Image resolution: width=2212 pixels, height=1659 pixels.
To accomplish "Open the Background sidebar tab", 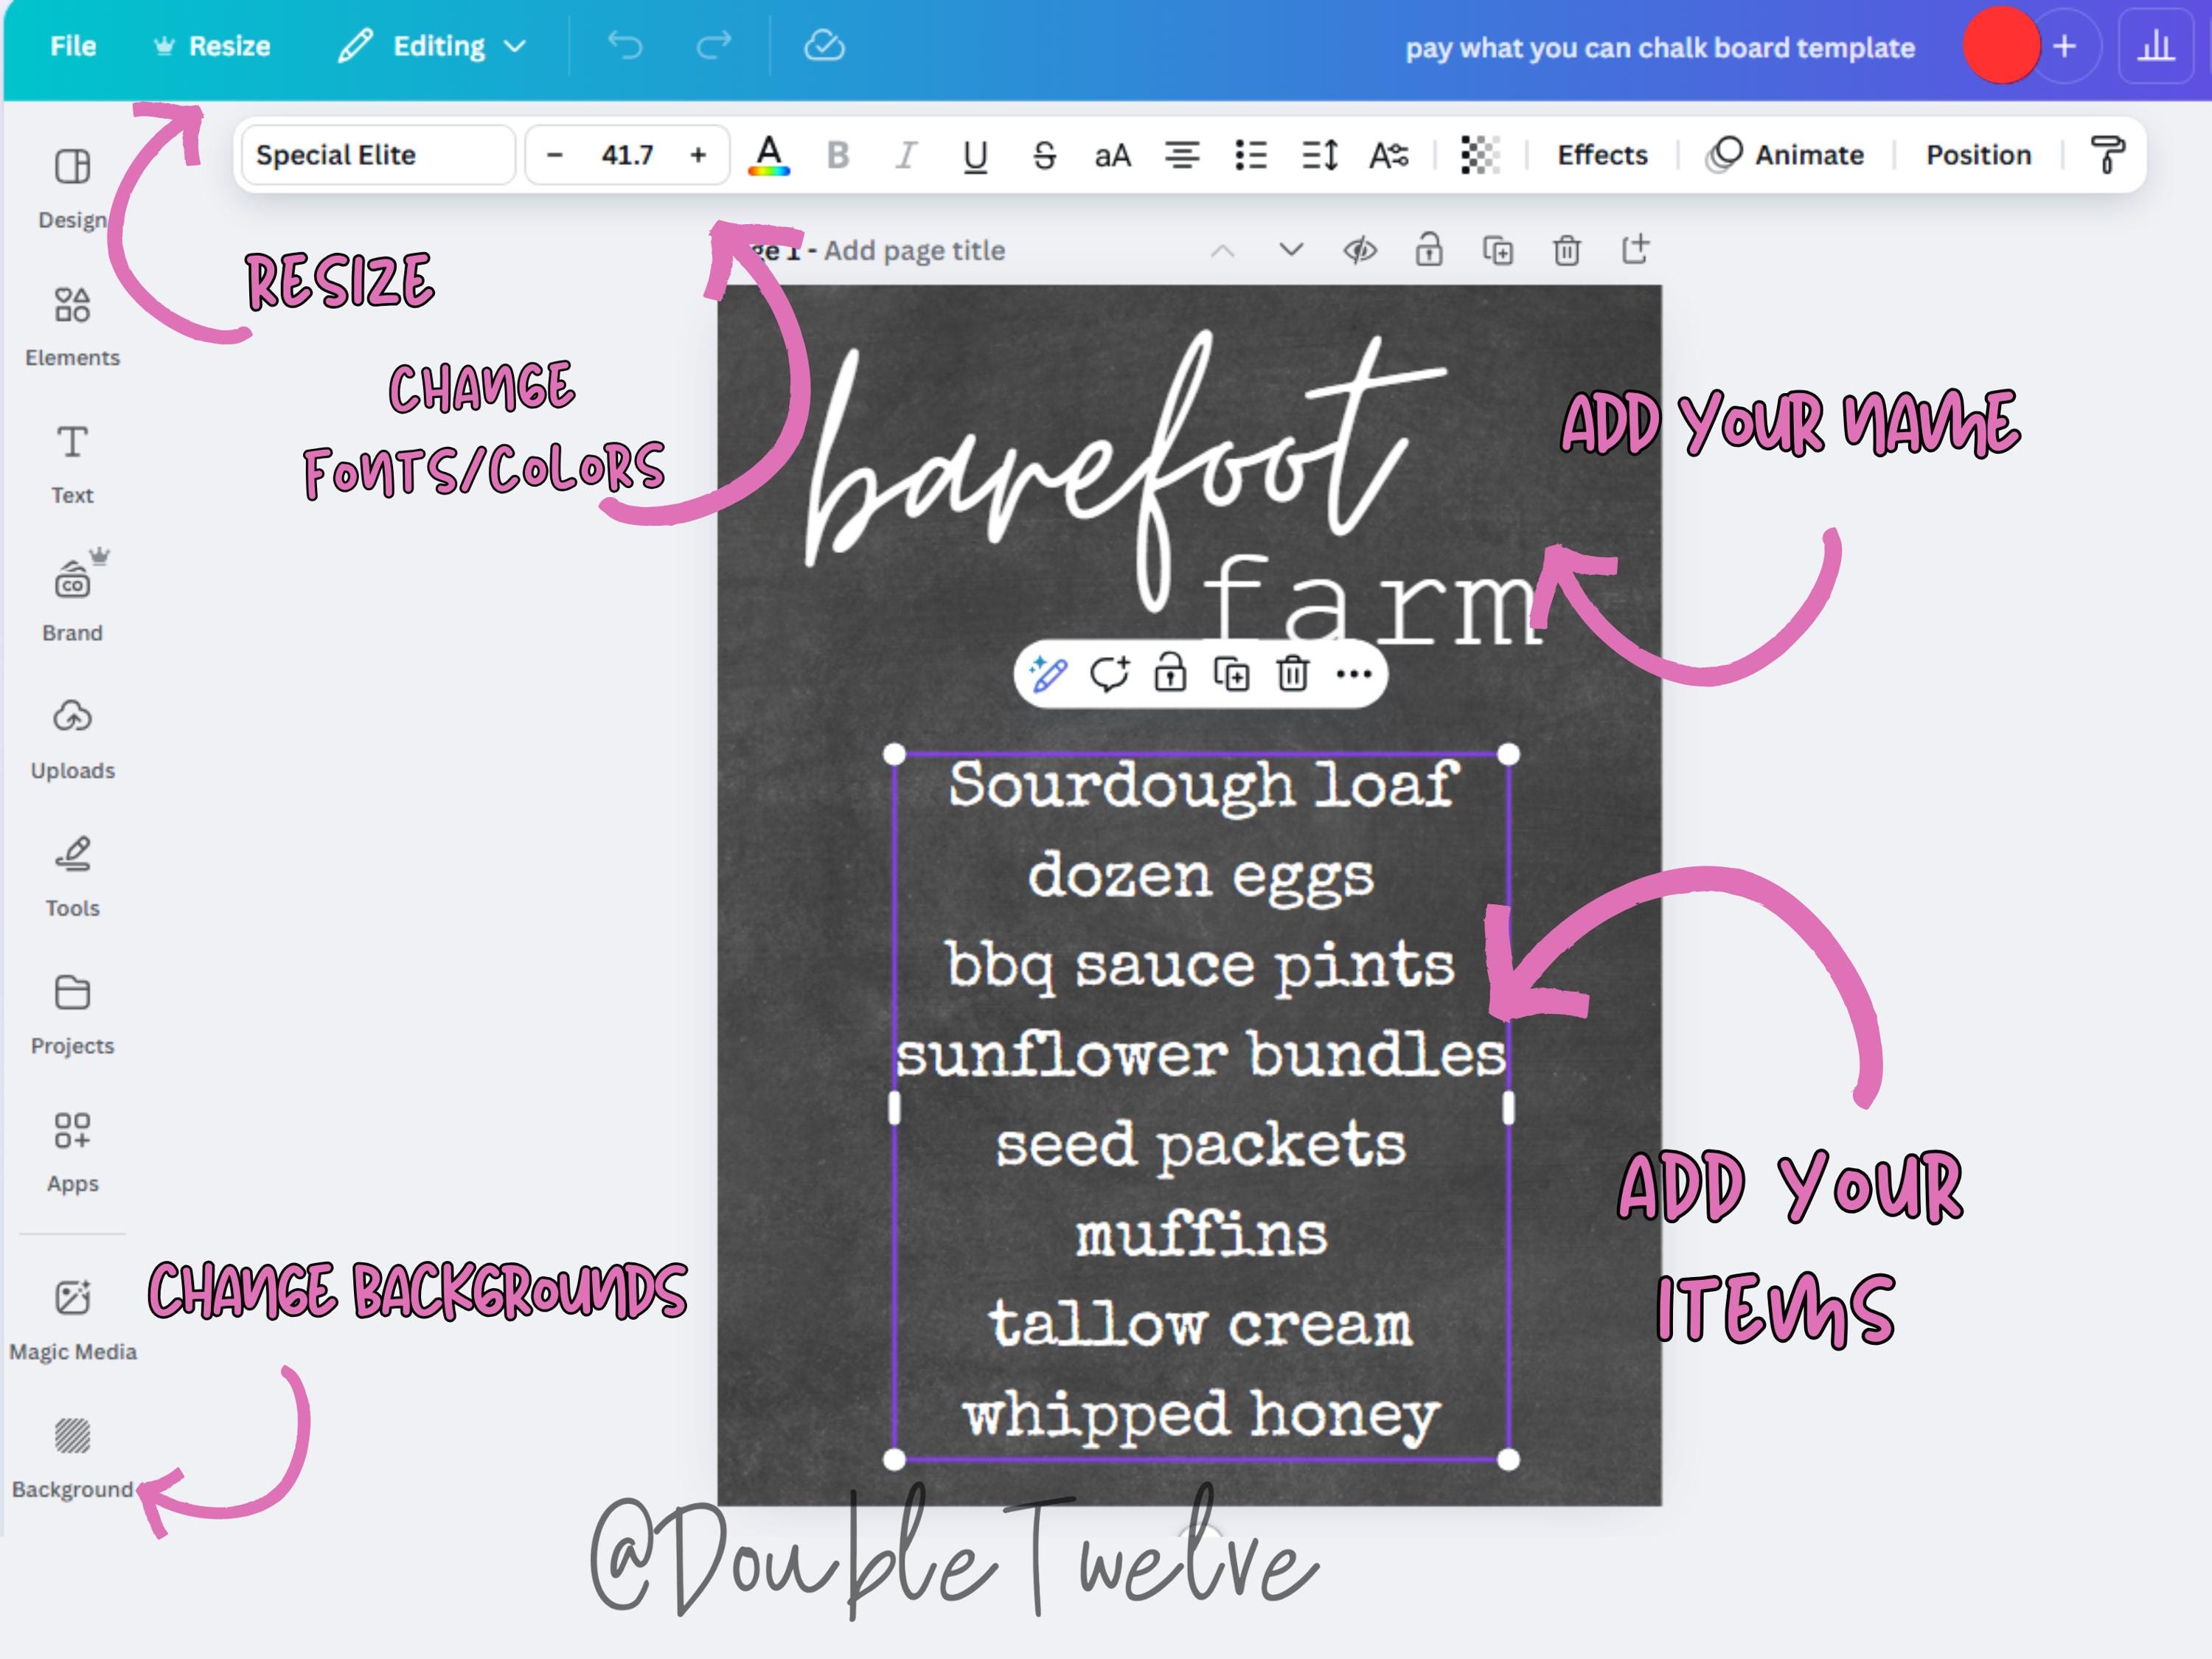I will (x=72, y=1458).
